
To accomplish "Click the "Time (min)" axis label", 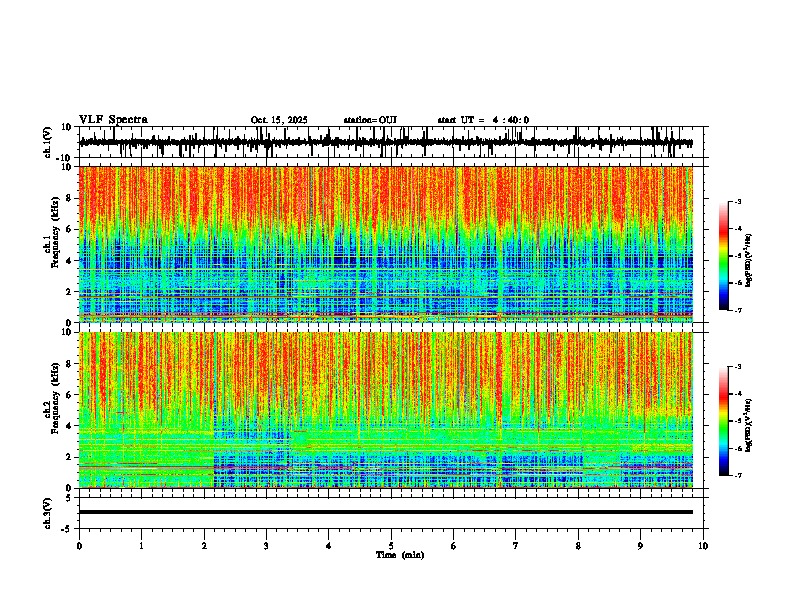I will point(400,555).
